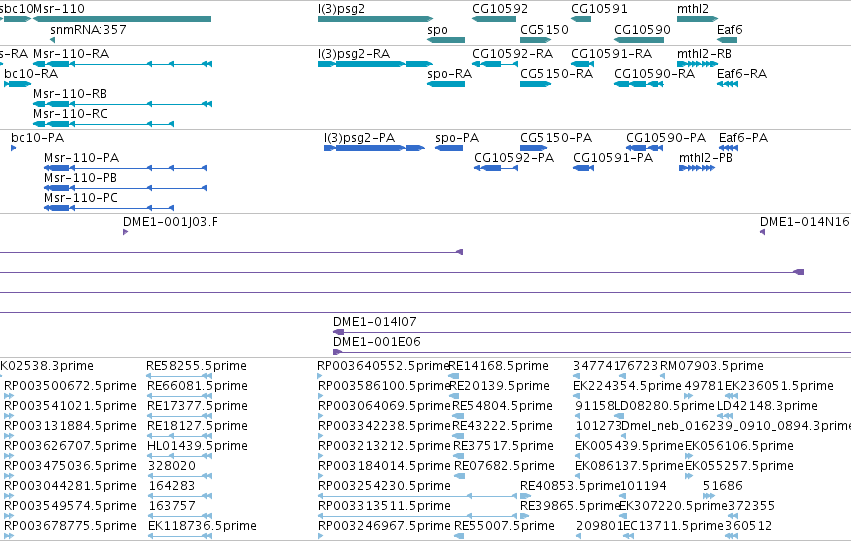The image size is (851, 541).
Task: Select the EK118736.5prime EST
Action: click(179, 536)
